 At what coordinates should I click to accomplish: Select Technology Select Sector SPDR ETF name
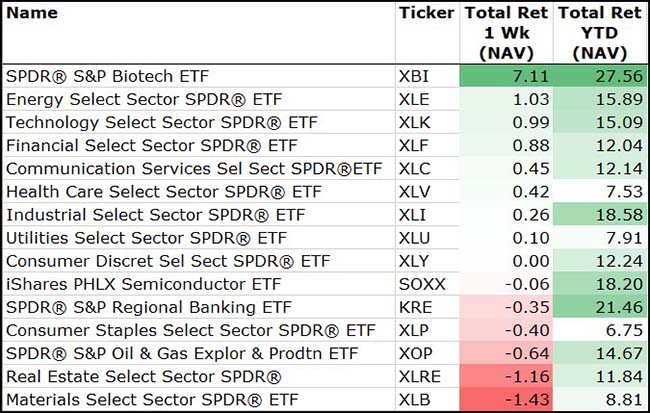(141, 122)
